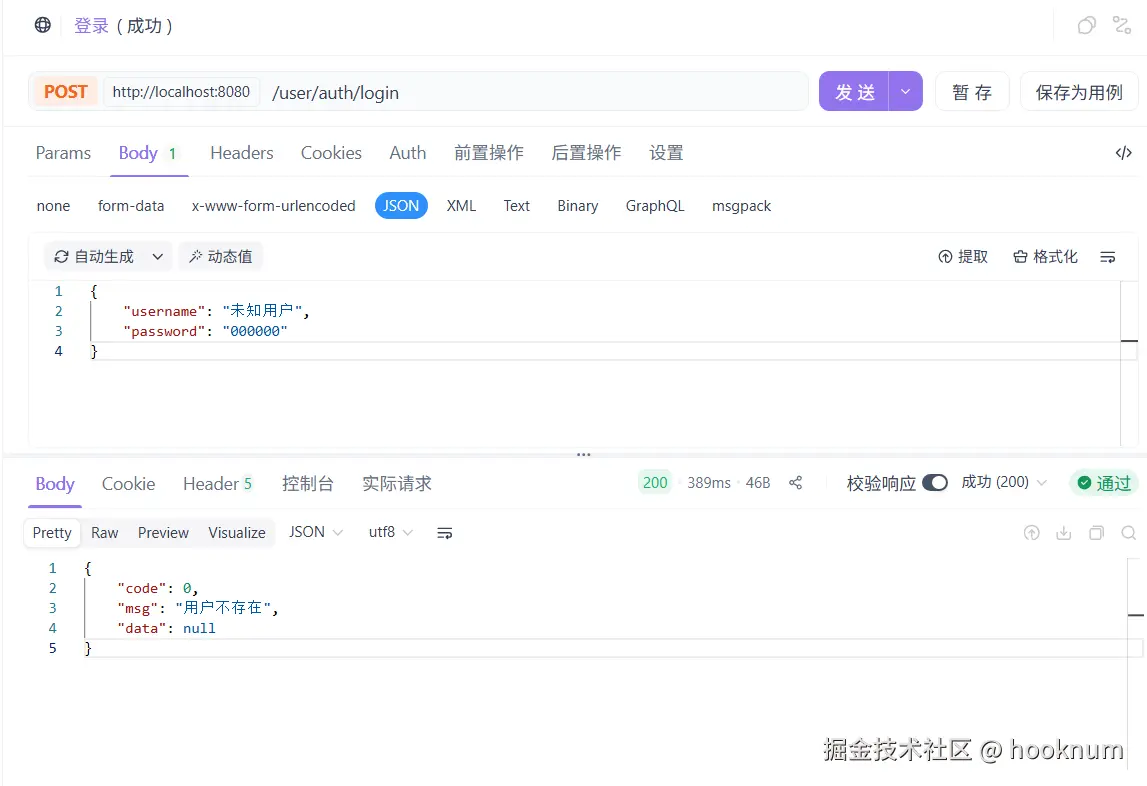Select the msgpack body type

pos(741,206)
